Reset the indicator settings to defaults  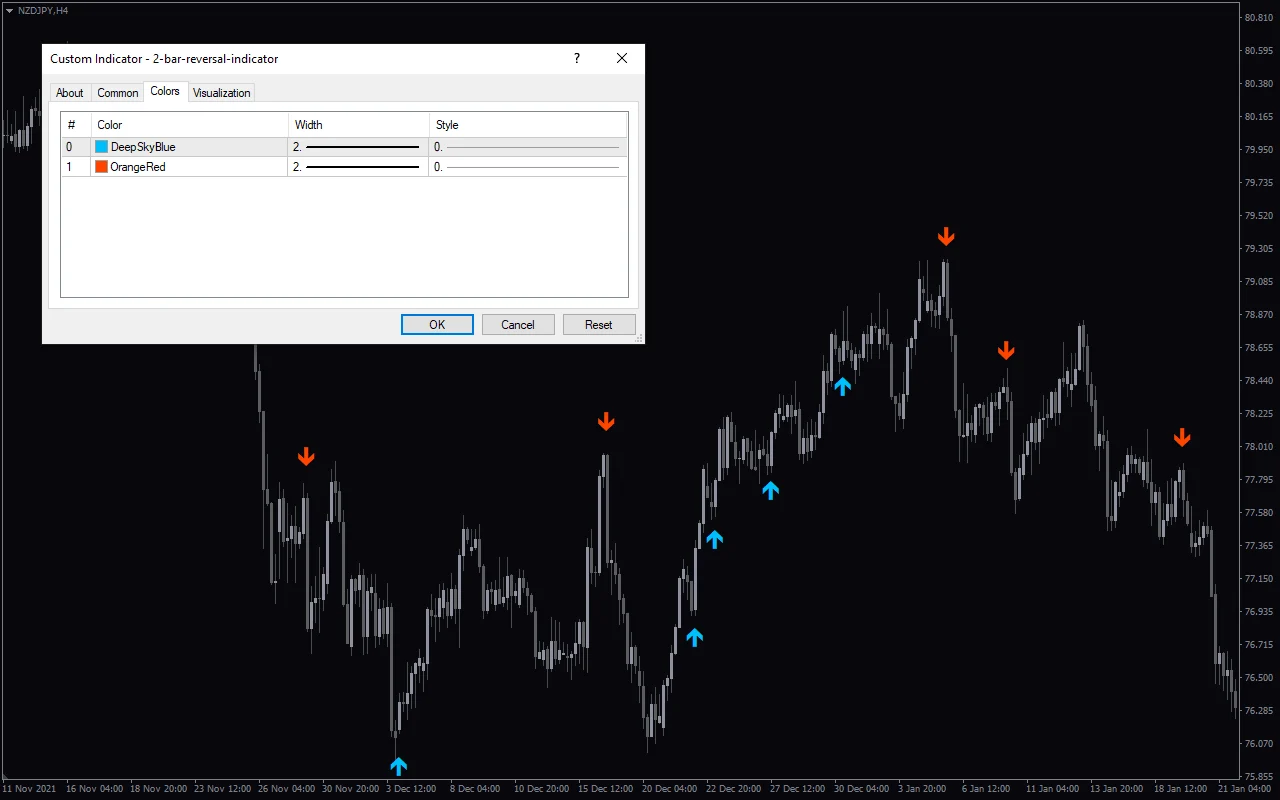[x=599, y=324]
